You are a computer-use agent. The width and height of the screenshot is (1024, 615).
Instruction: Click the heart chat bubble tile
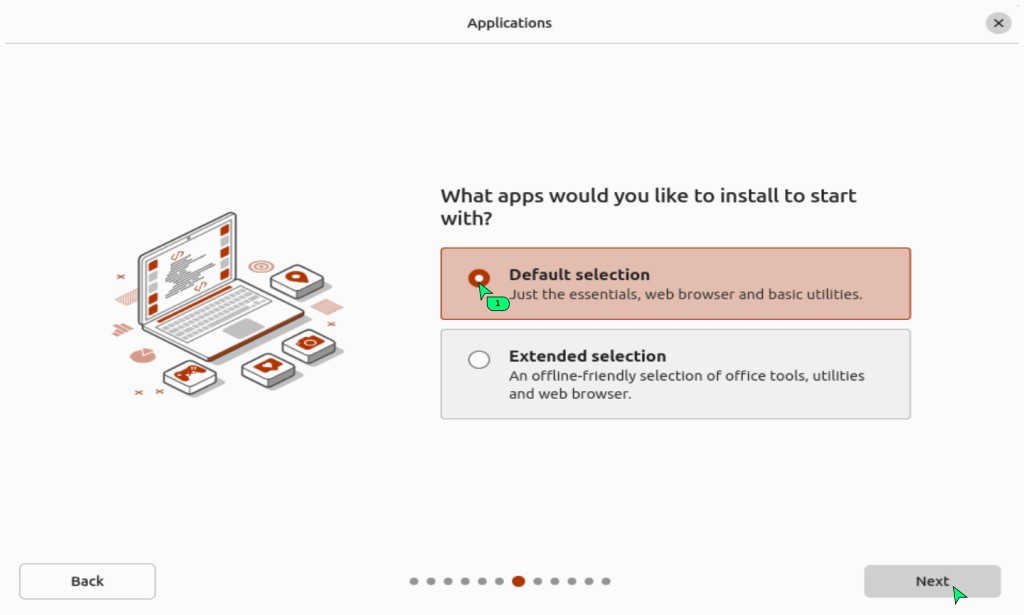(x=268, y=367)
